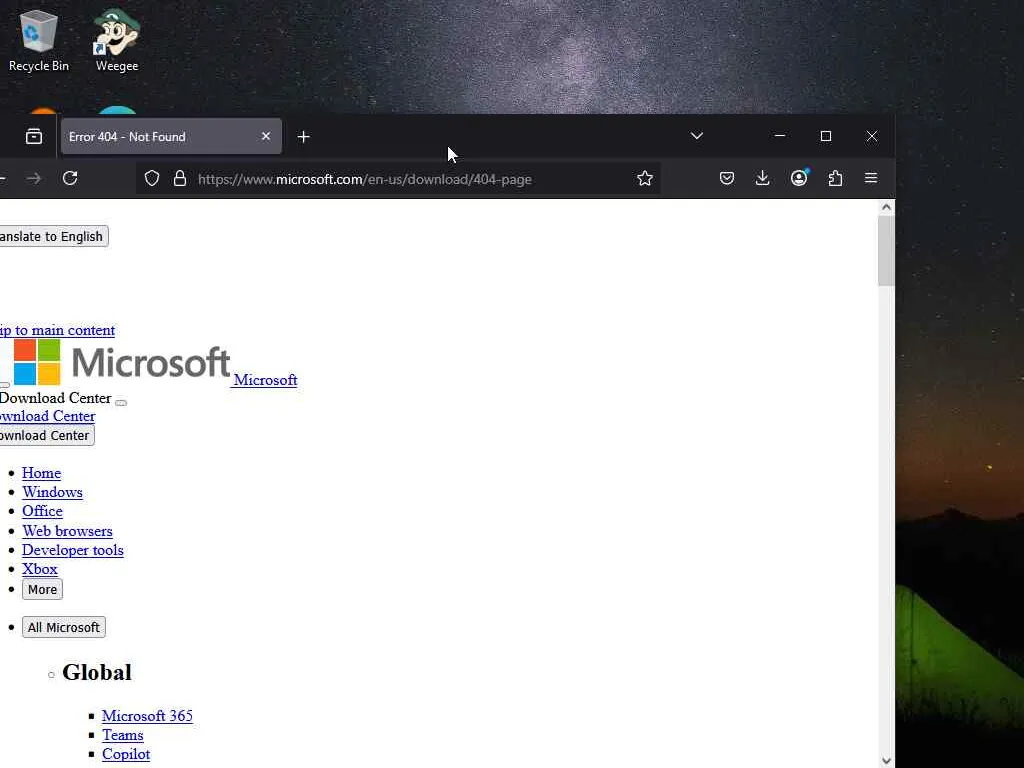This screenshot has height=768, width=1024.
Task: Expand the All Microsoft menu button
Action: click(63, 628)
